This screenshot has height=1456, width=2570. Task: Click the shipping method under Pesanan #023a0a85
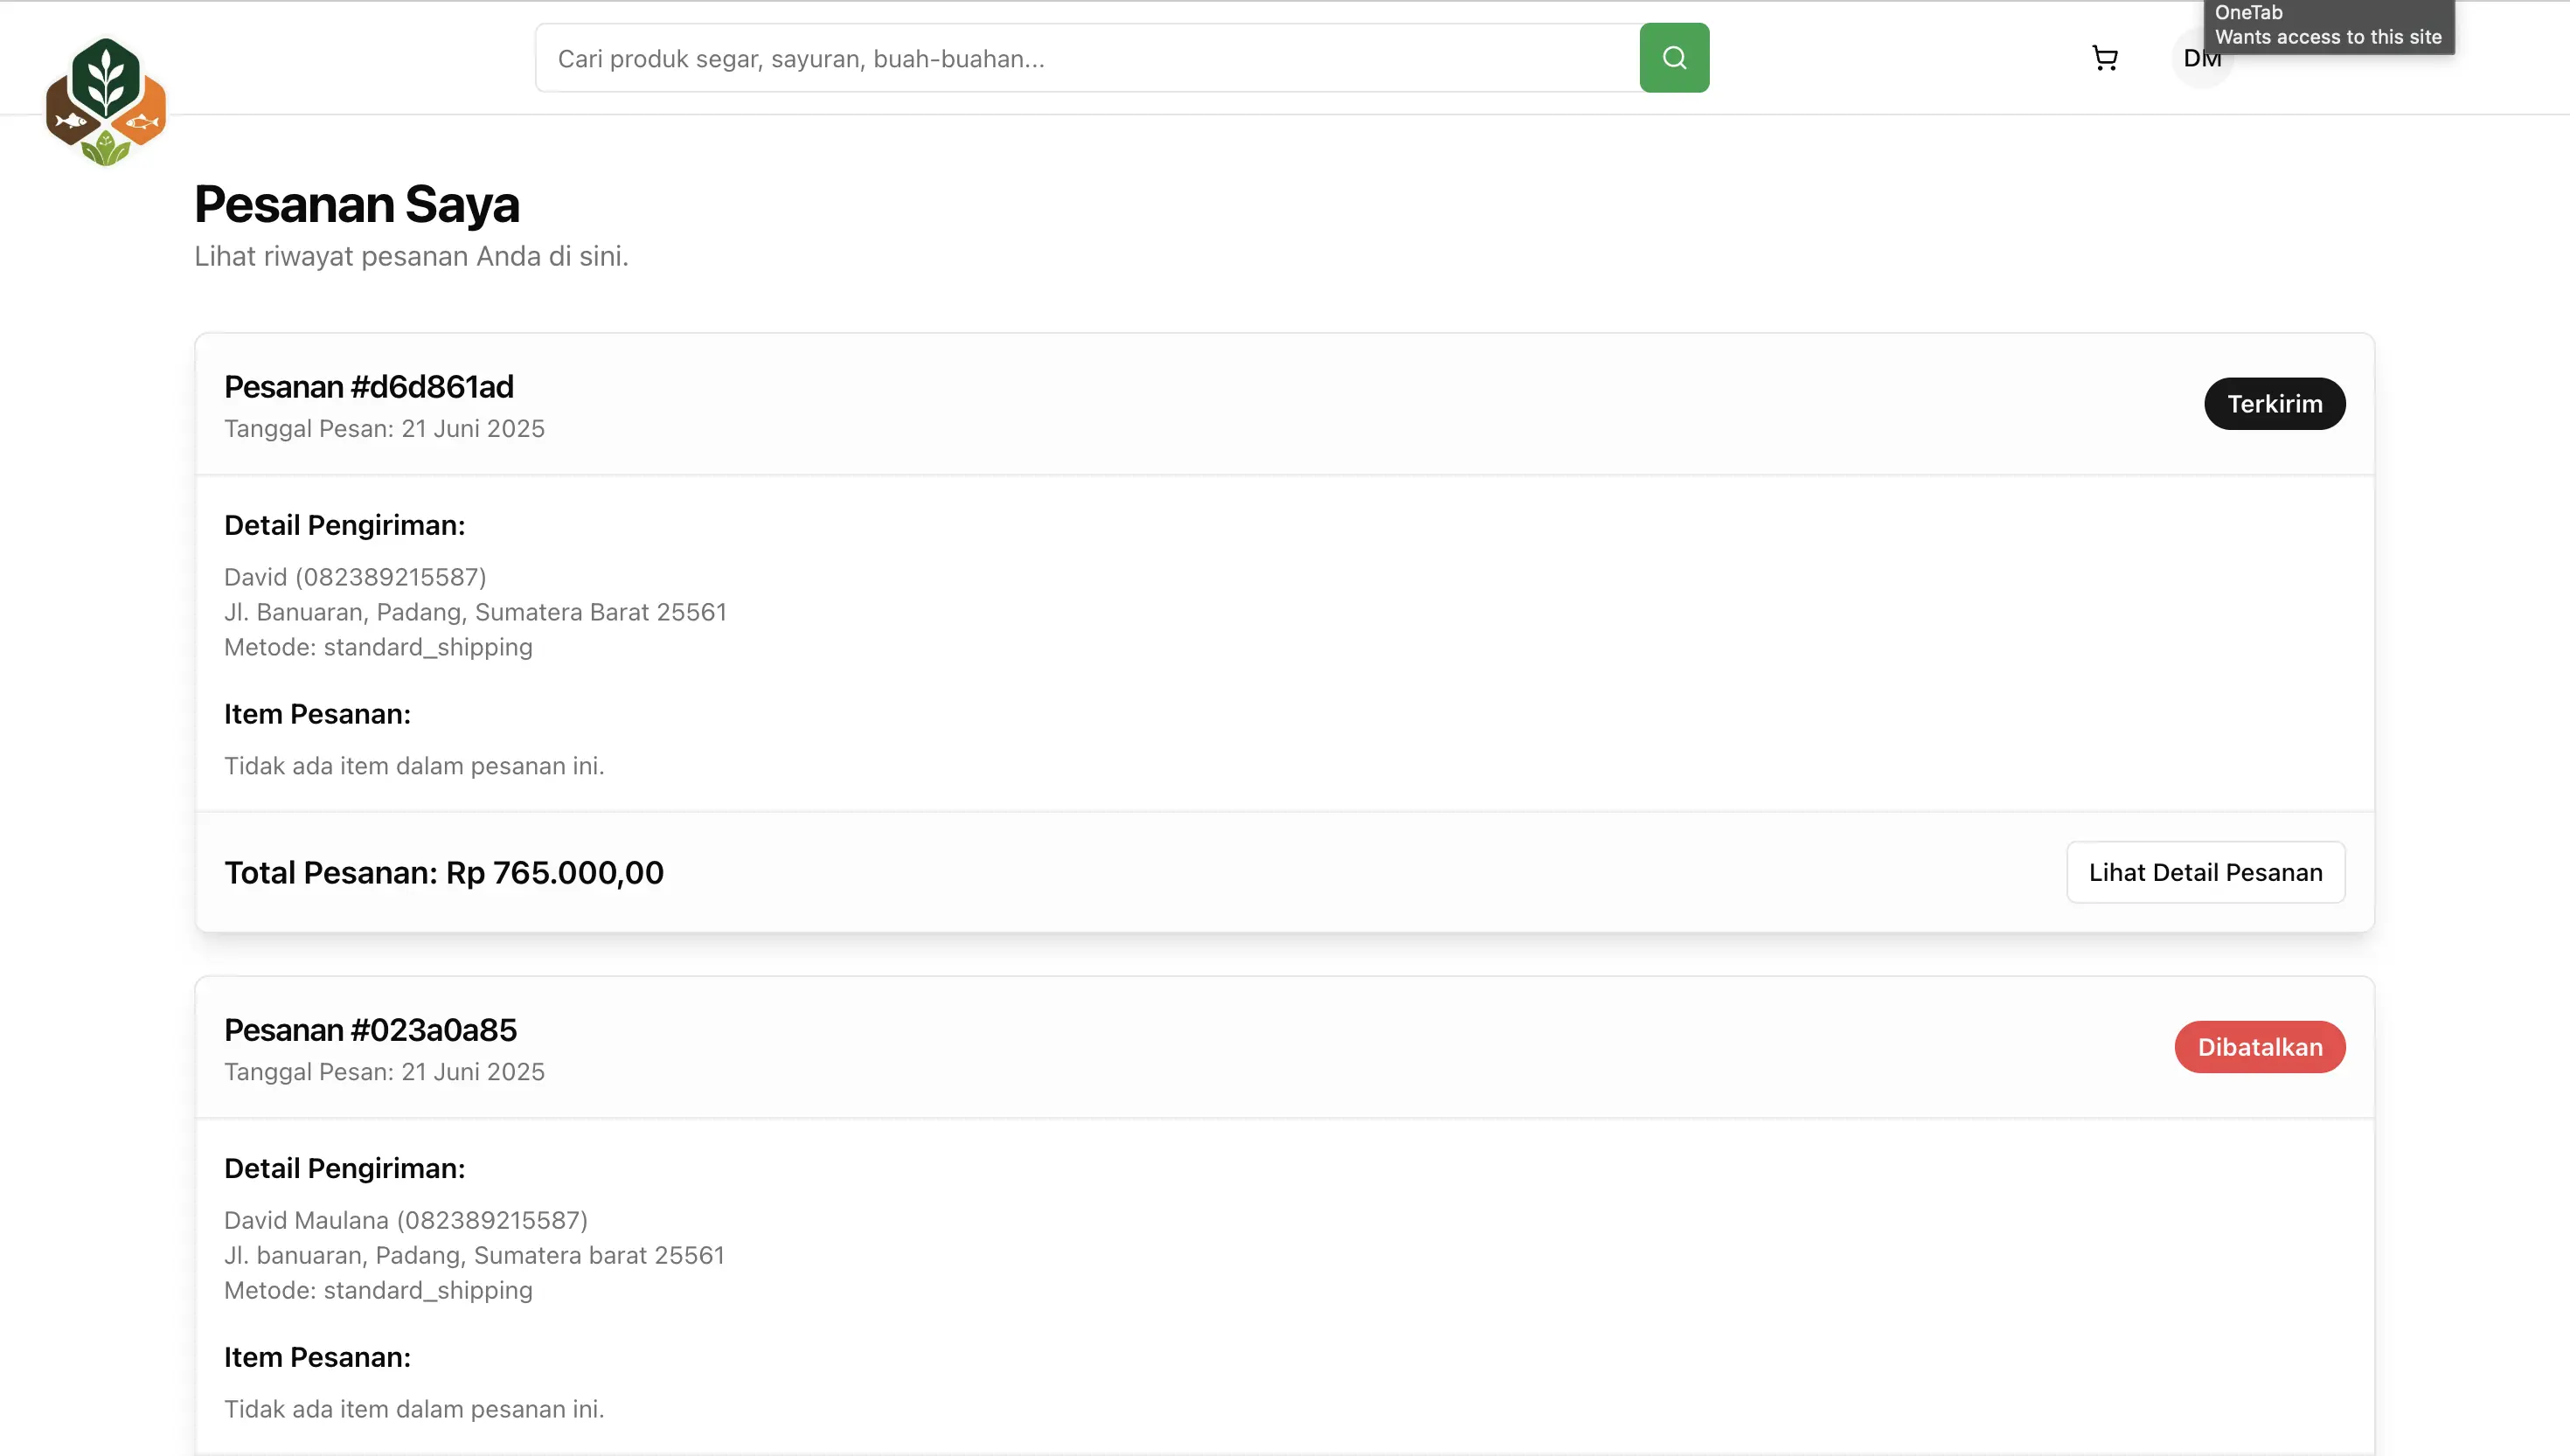pyautogui.click(x=378, y=1290)
